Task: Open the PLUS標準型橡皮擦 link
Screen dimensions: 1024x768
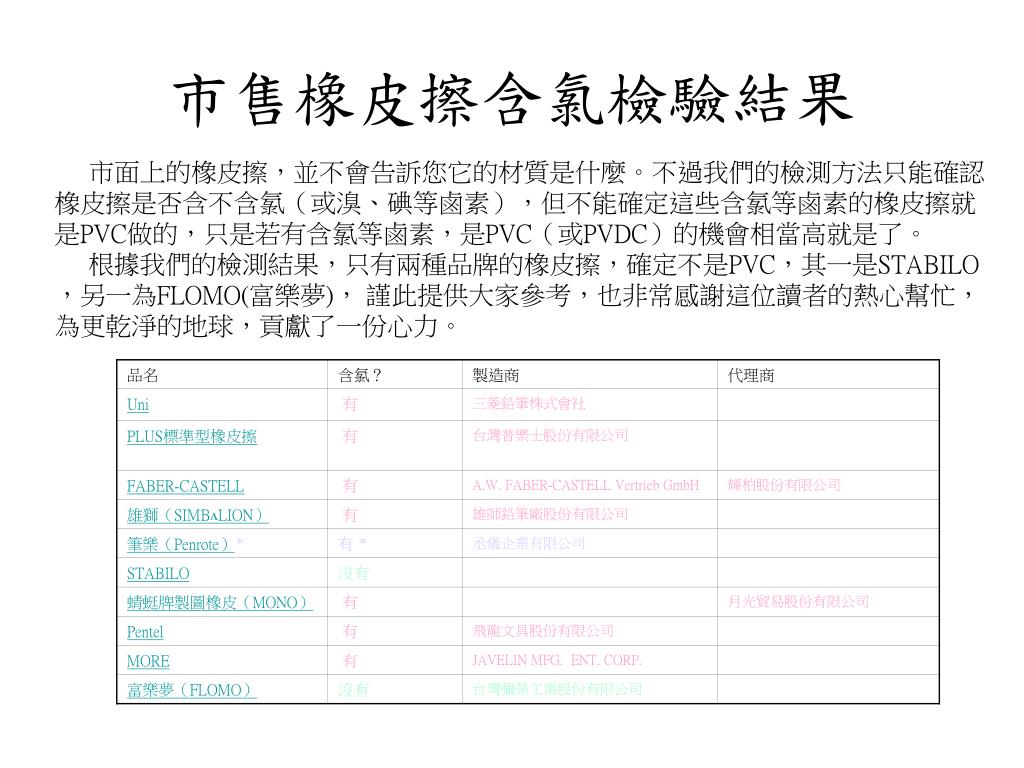Action: point(191,436)
